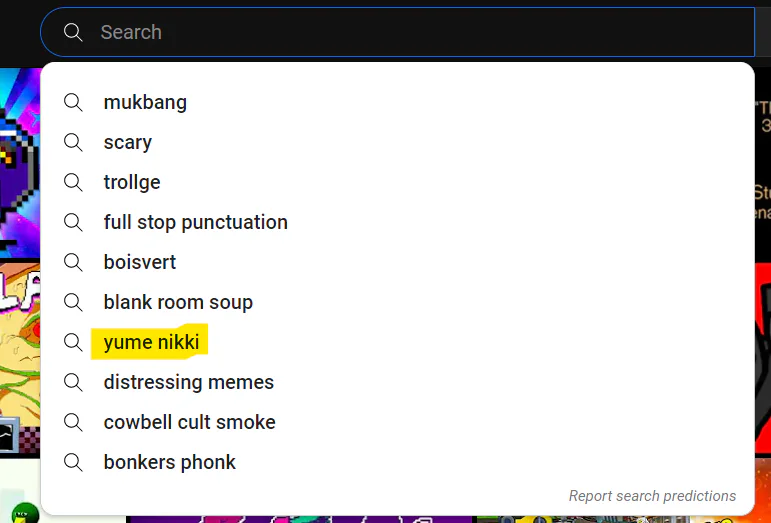Image resolution: width=771 pixels, height=523 pixels.
Task: Choose distressing memes from the suggestions
Action: pos(188,382)
